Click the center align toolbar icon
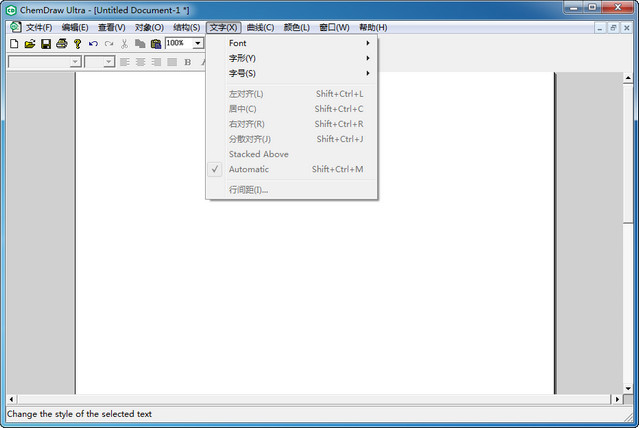The image size is (639, 428). click(141, 62)
